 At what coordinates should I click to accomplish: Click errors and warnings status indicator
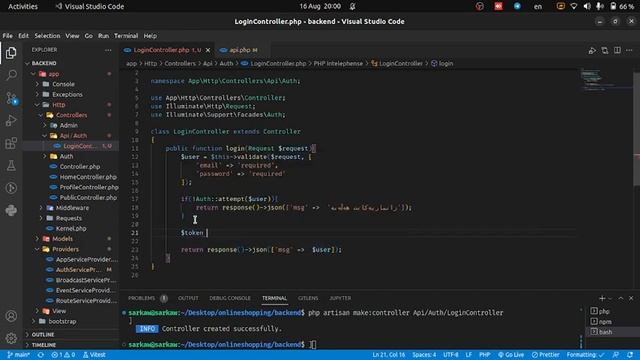point(63,355)
